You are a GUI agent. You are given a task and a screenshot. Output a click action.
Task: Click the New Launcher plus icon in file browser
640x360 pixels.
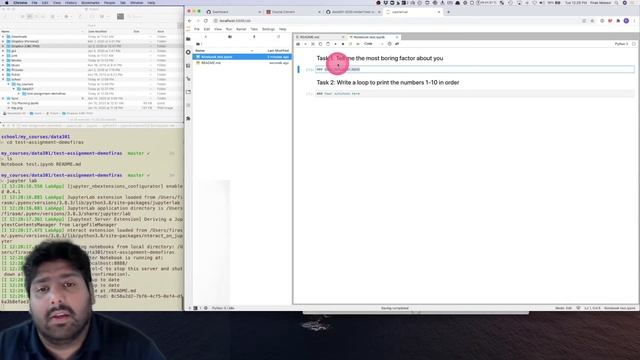(x=205, y=37)
